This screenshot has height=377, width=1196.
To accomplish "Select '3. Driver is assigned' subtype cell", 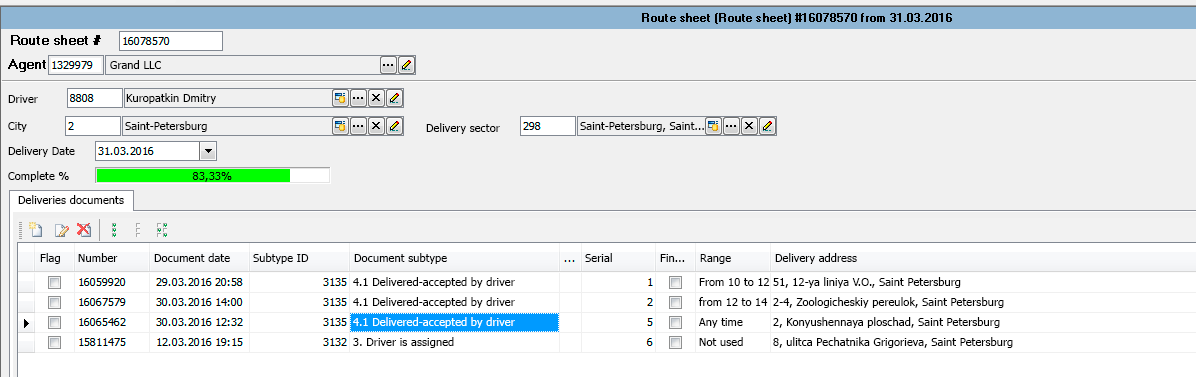I will [x=455, y=343].
